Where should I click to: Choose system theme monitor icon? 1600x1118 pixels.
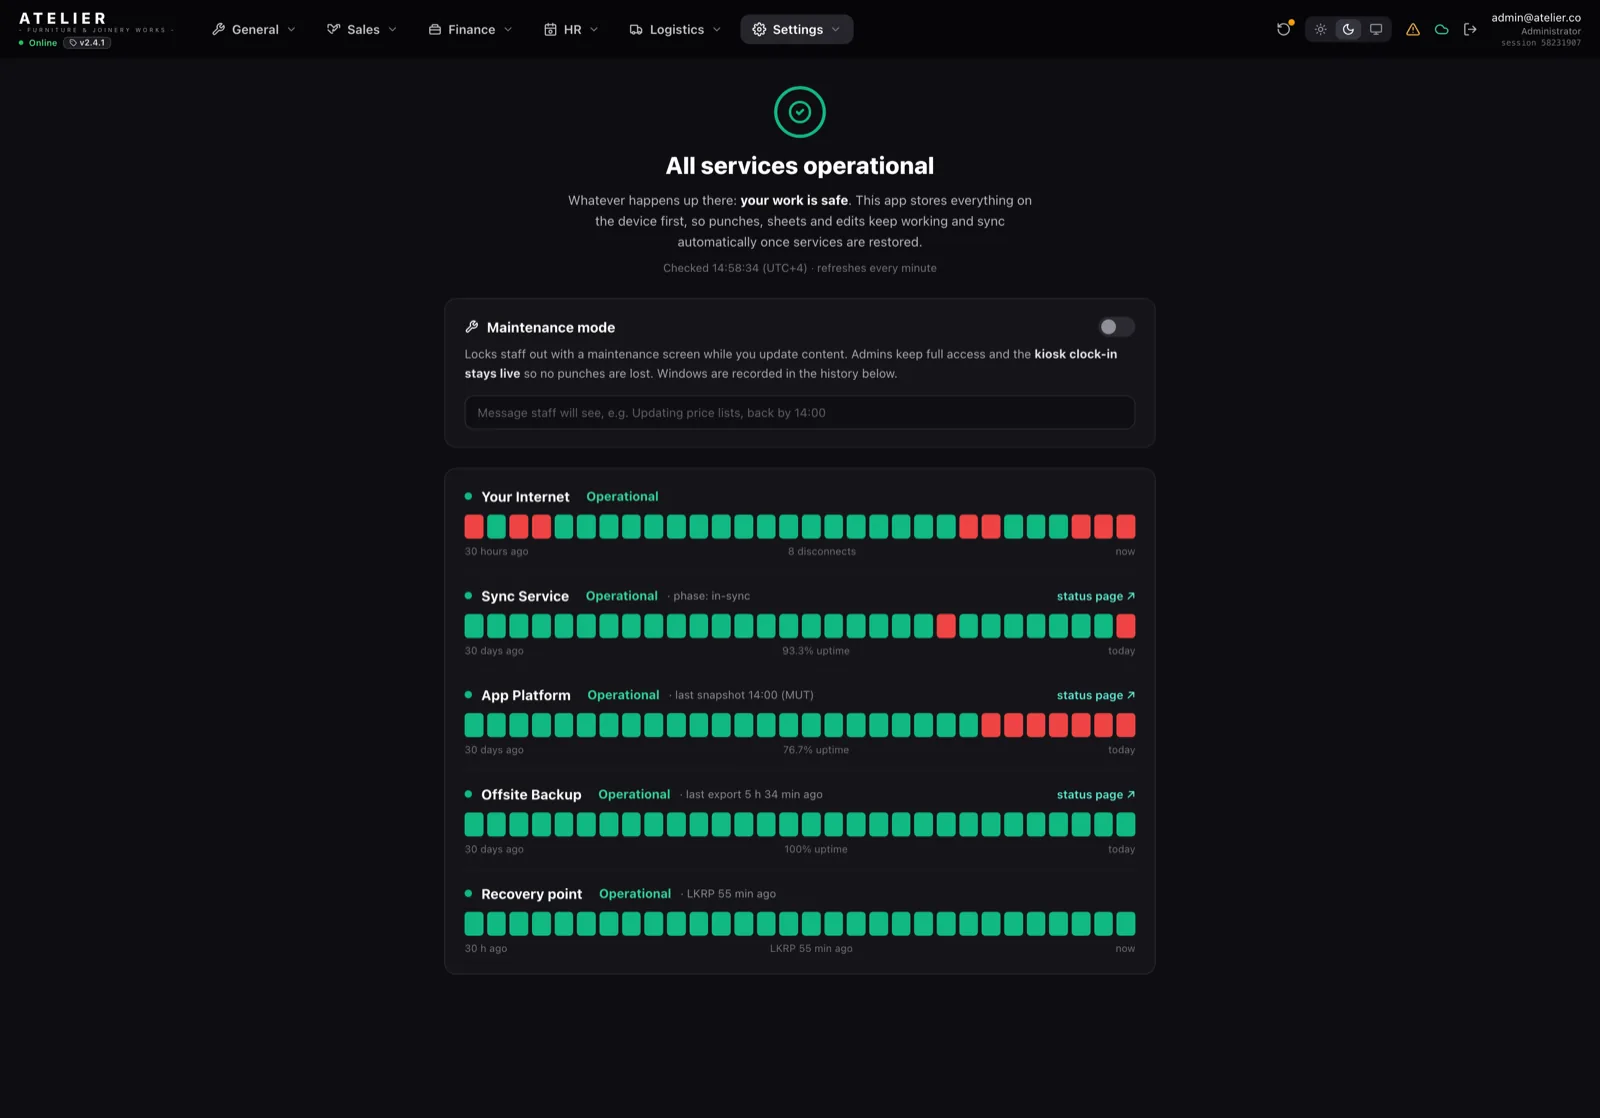click(x=1376, y=29)
